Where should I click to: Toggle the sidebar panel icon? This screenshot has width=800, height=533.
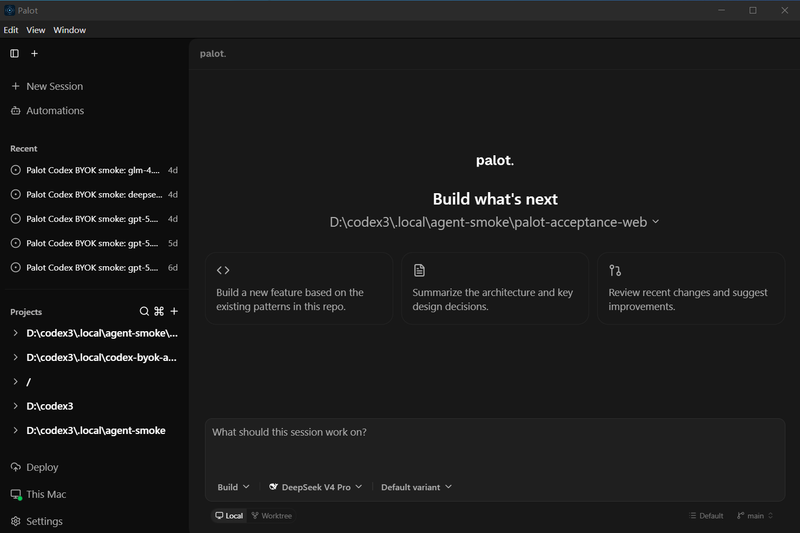[14, 54]
